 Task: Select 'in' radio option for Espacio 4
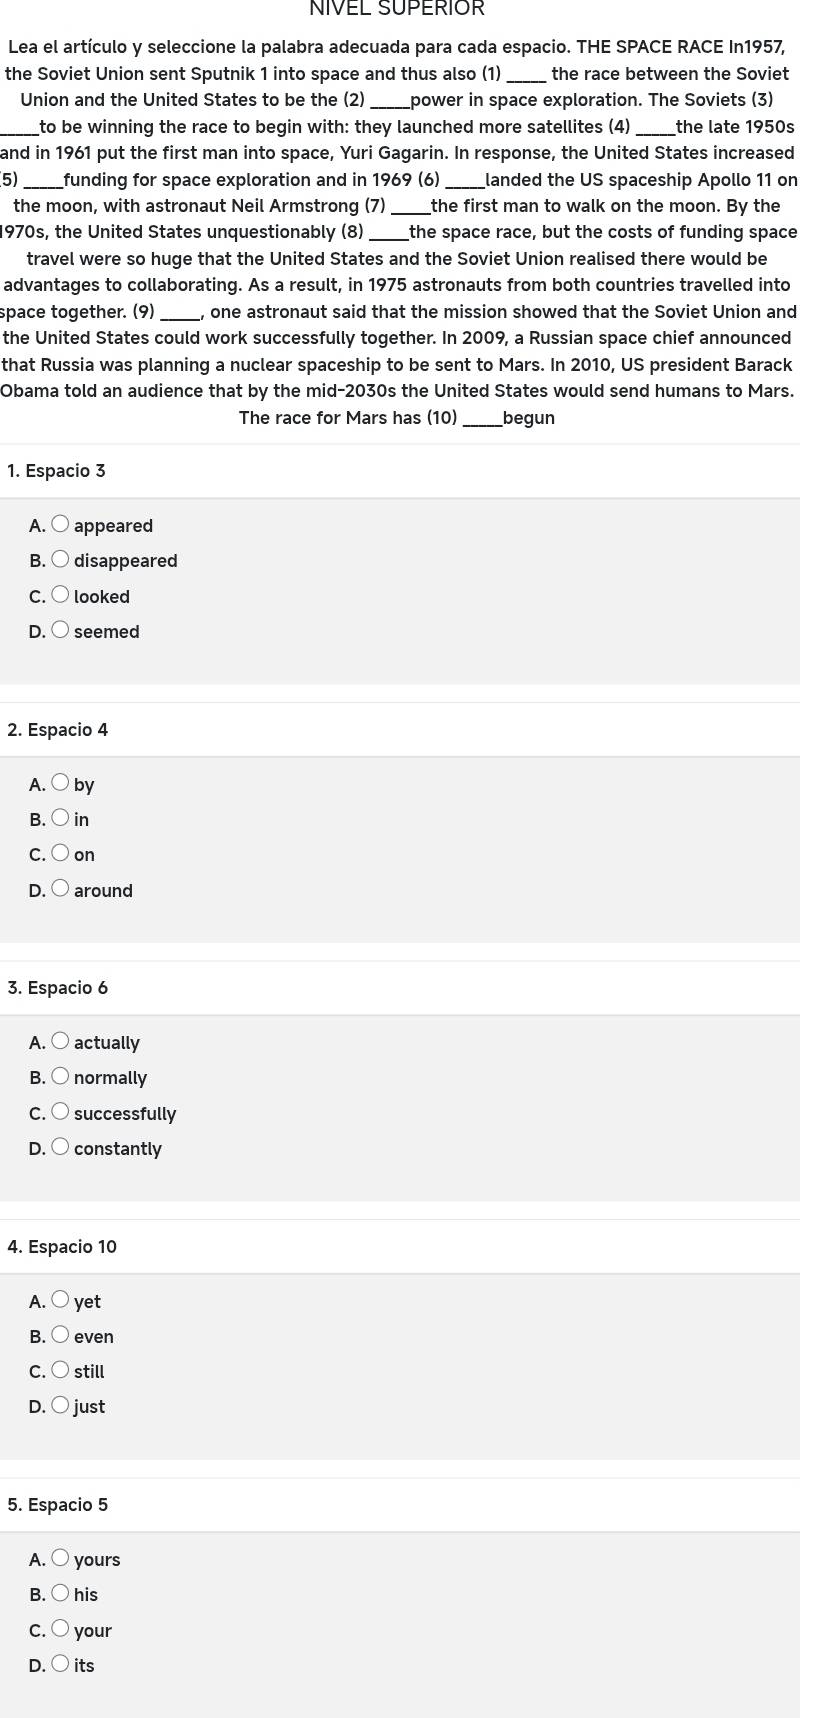click(x=60, y=818)
